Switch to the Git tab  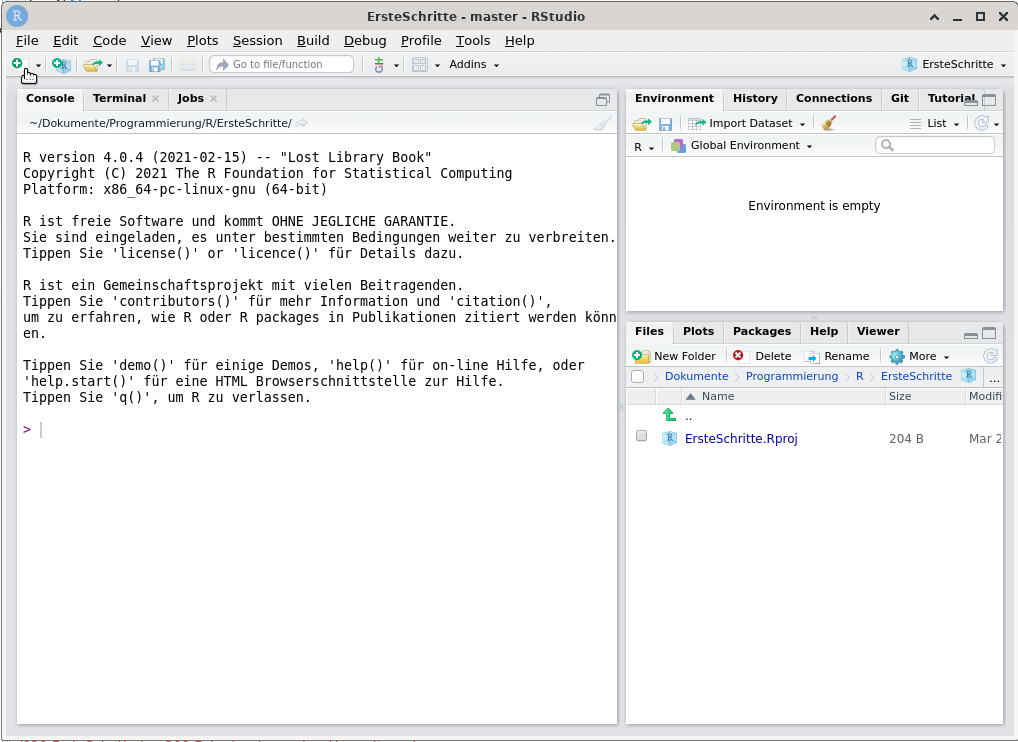tap(899, 98)
